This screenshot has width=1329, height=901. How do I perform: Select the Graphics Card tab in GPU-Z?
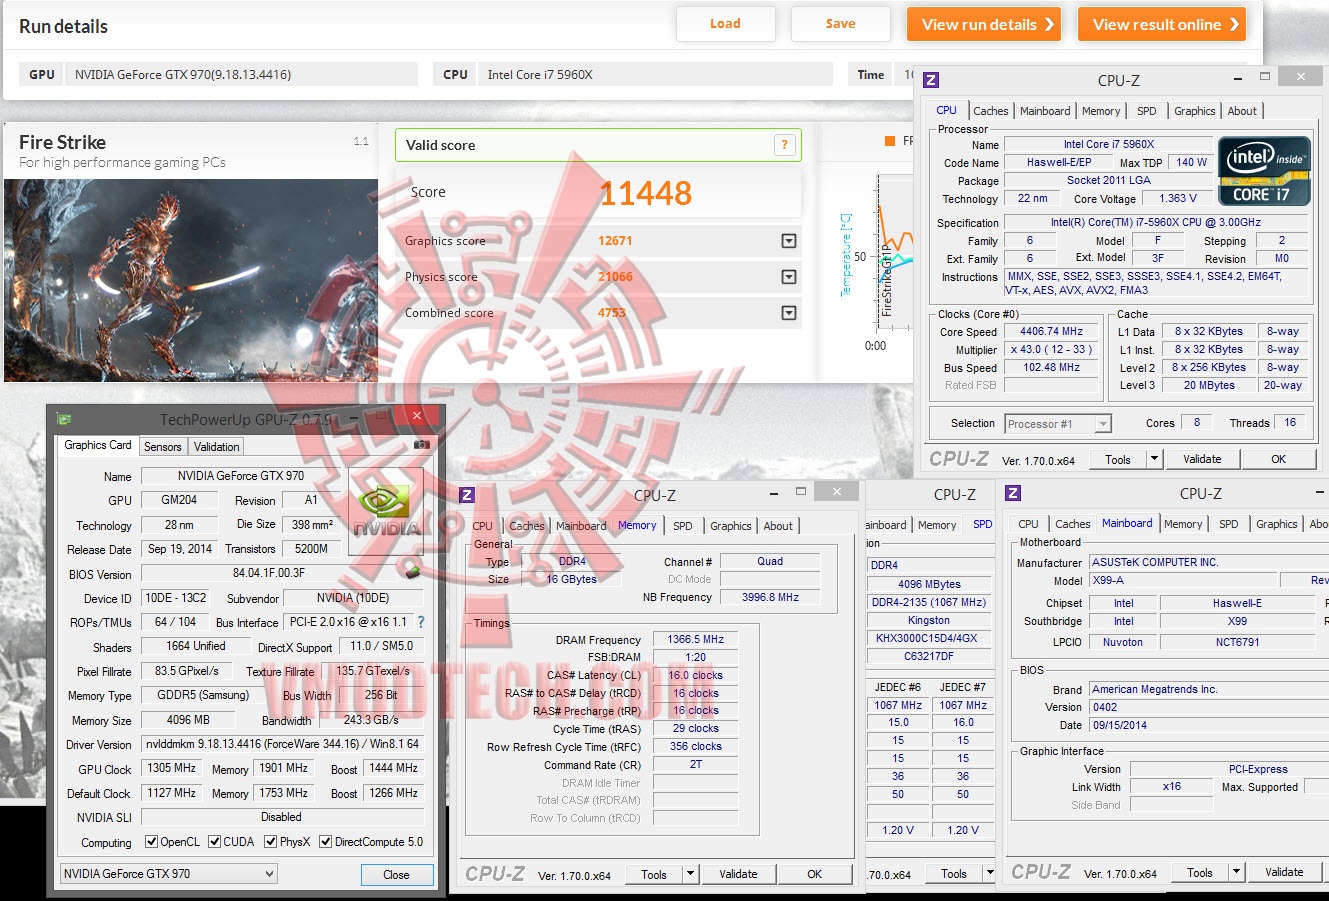[98, 445]
